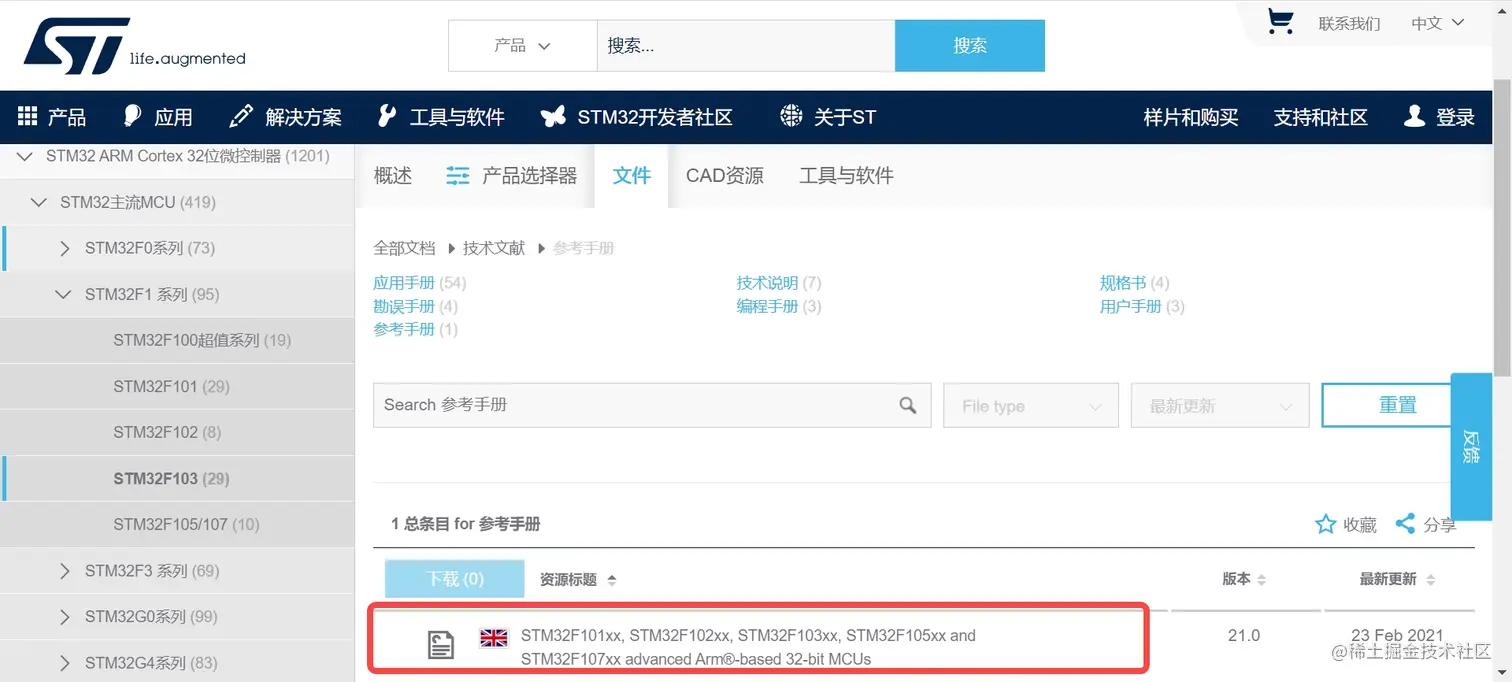Open the 样片和购买 menu
The width and height of the screenshot is (1512, 682).
tap(1191, 117)
